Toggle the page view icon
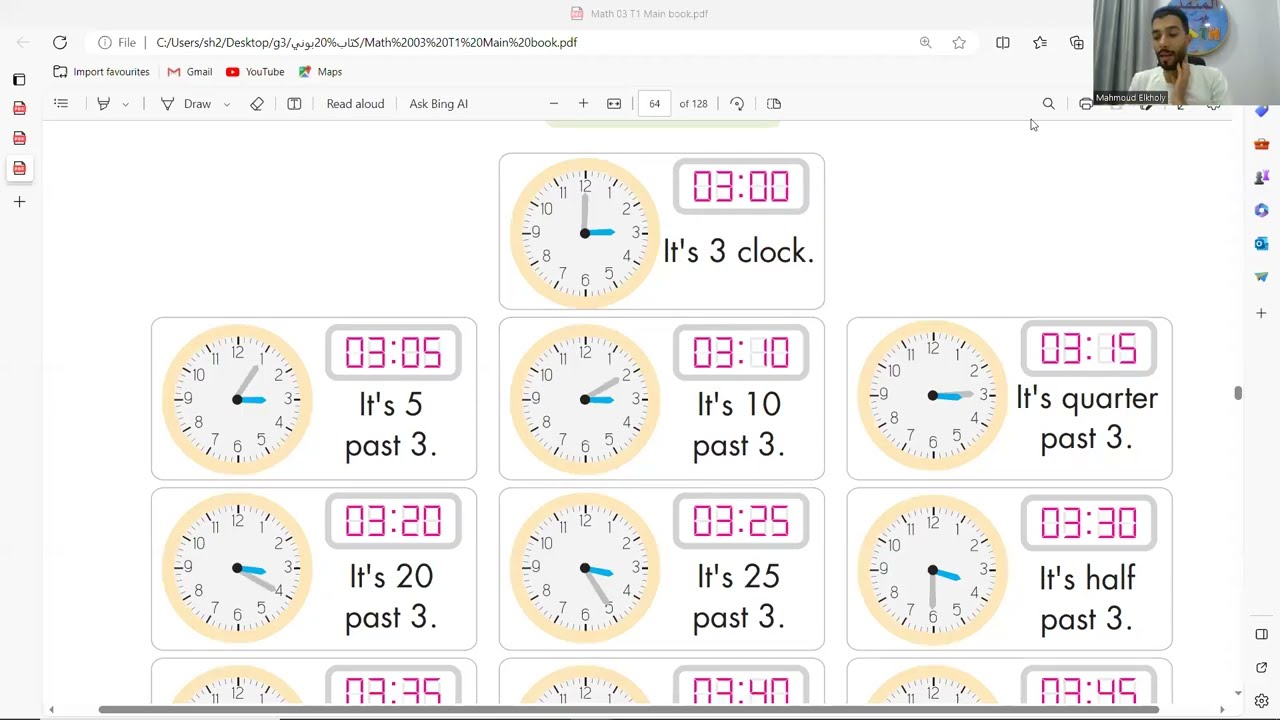 pyautogui.click(x=774, y=103)
